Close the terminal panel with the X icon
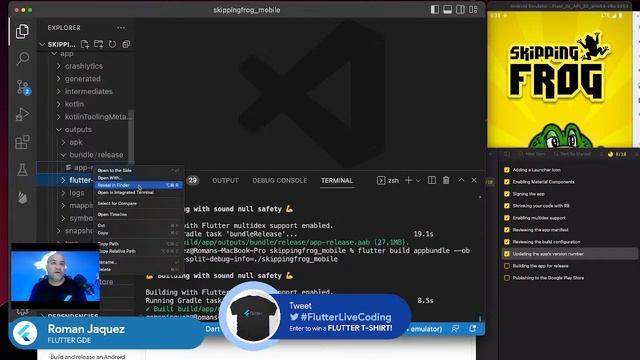Image resolution: width=640 pixels, height=360 pixels. point(474,180)
